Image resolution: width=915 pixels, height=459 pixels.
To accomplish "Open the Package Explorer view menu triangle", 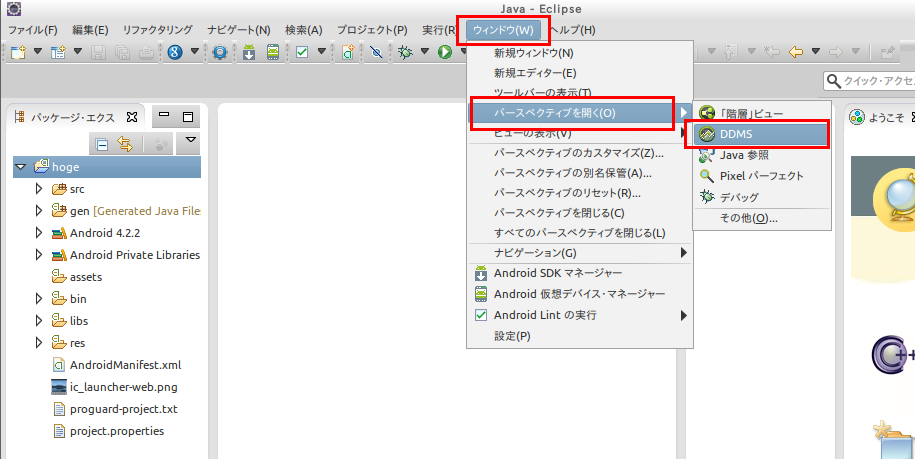I will (190, 140).
